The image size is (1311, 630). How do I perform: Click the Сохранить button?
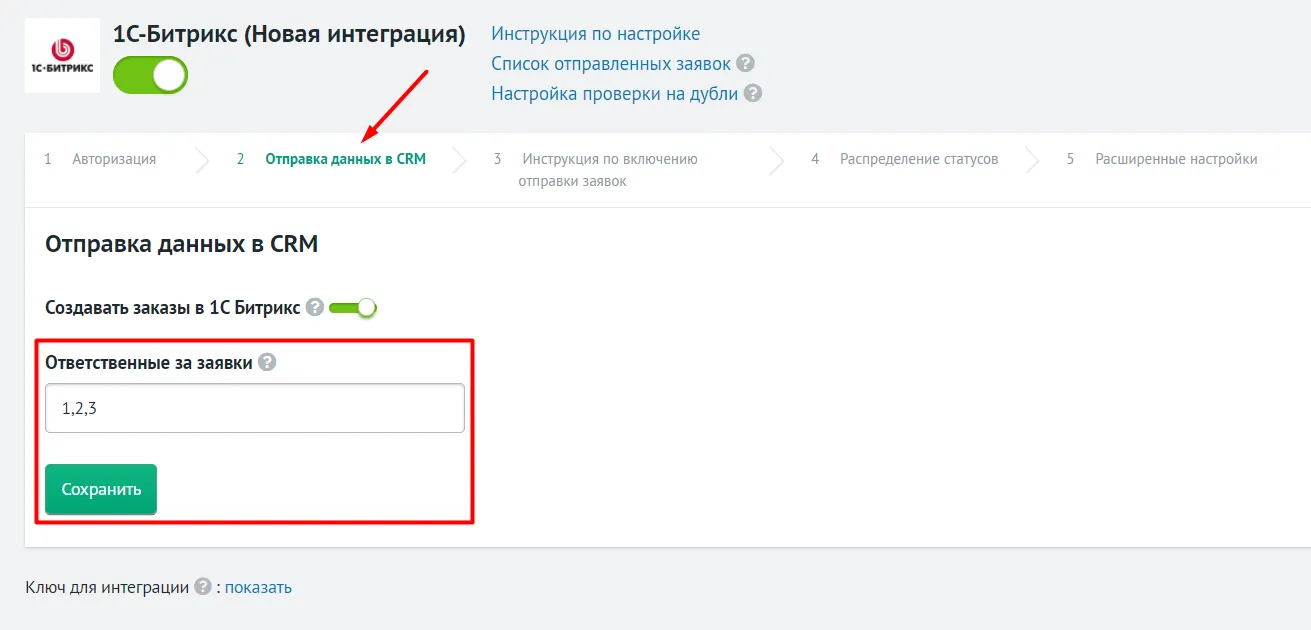(101, 489)
